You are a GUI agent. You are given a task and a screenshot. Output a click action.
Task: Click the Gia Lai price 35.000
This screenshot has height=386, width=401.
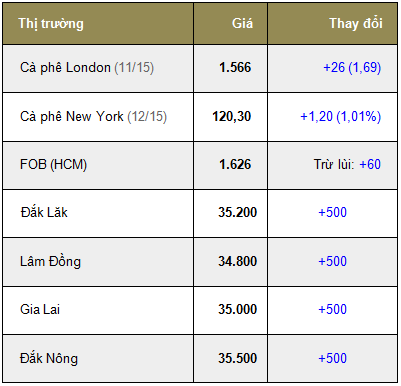(238, 310)
